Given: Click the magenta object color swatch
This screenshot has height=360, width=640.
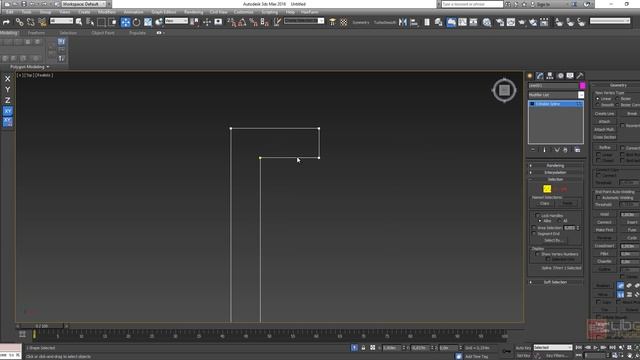Looking at the screenshot, I should pyautogui.click(x=582, y=86).
